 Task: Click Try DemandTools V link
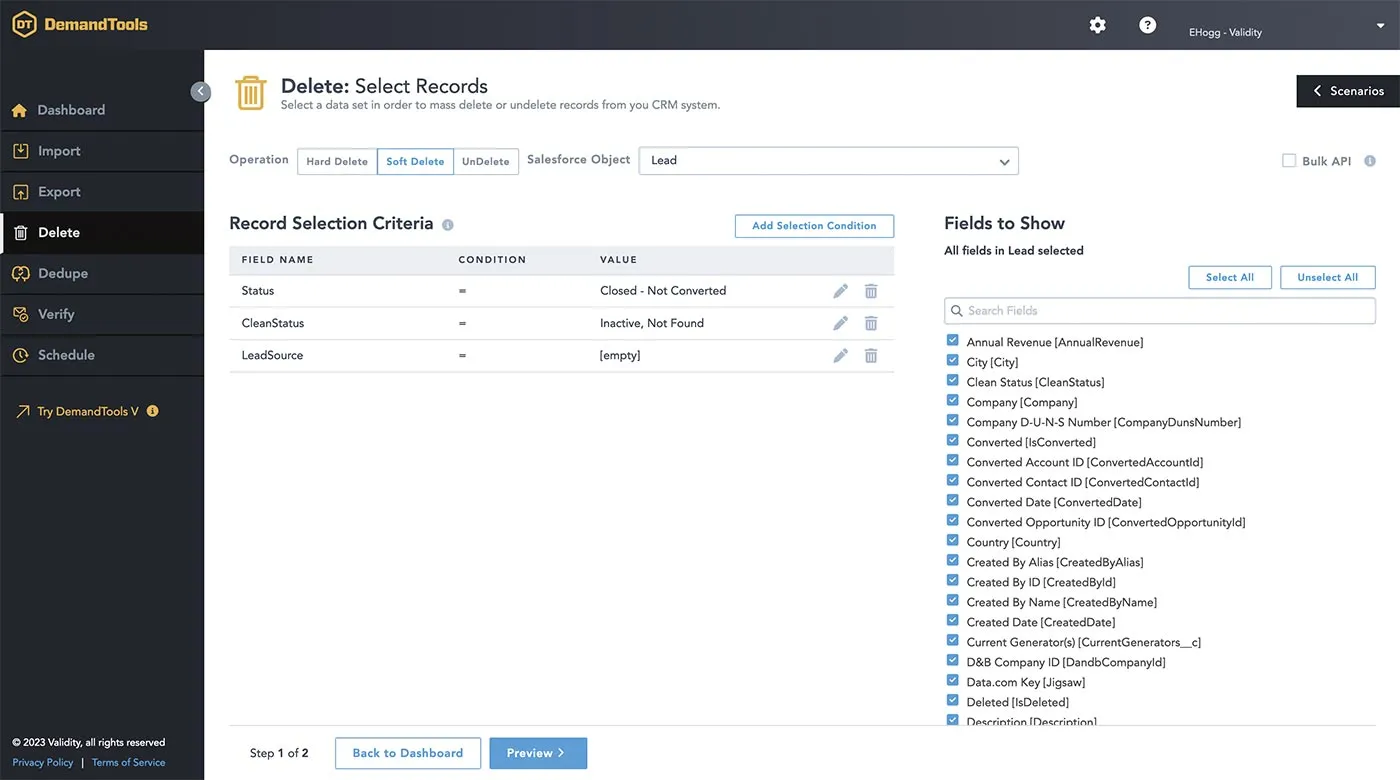88,411
